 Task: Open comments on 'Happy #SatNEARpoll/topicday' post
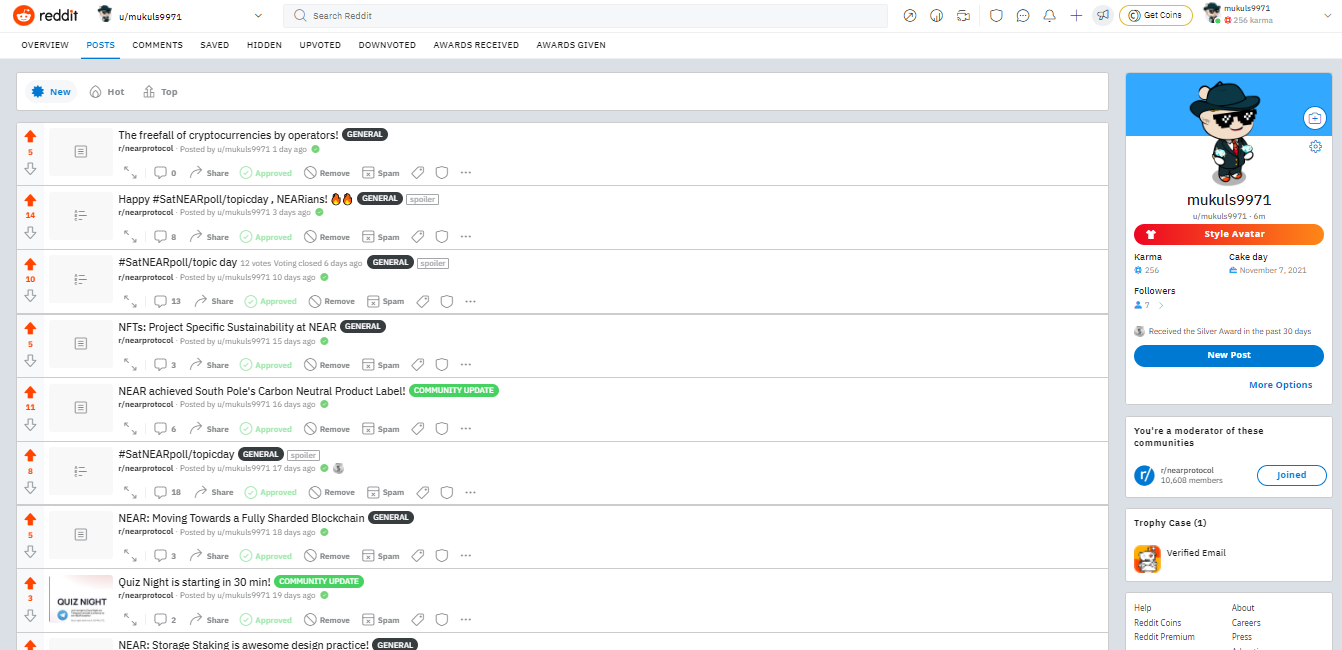tap(165, 237)
